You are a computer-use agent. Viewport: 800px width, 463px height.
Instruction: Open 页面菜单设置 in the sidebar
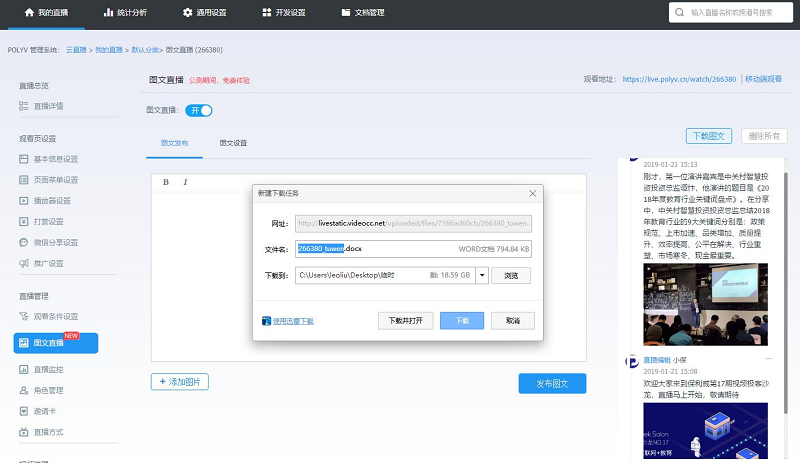pyautogui.click(x=56, y=179)
